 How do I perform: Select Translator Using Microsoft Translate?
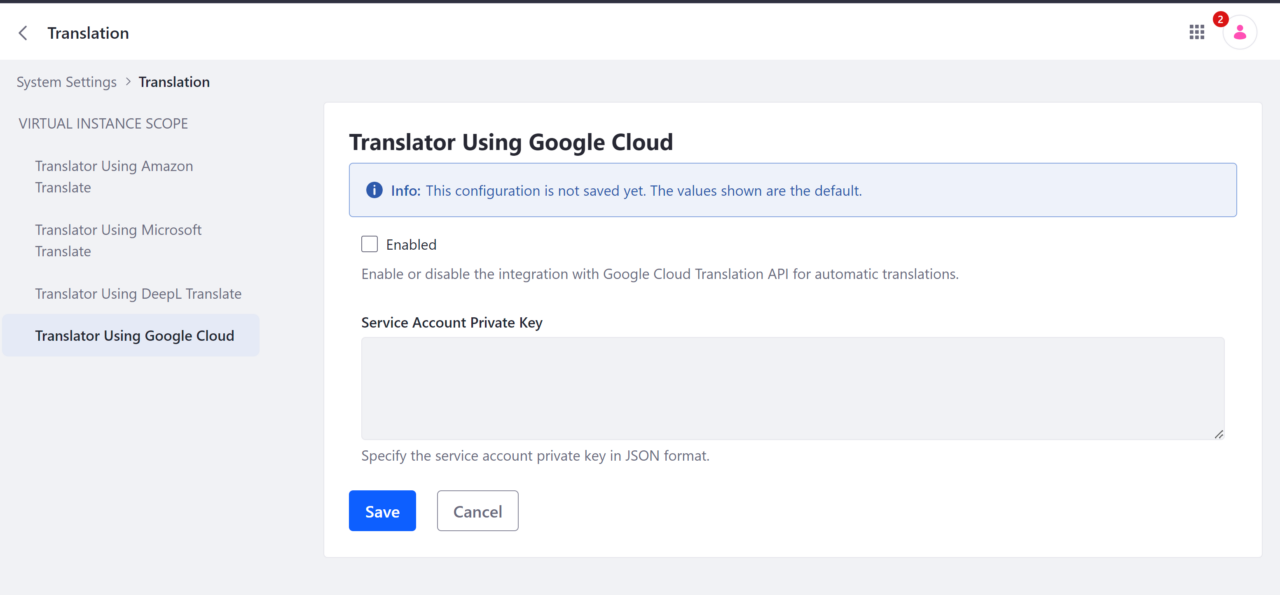coord(118,241)
